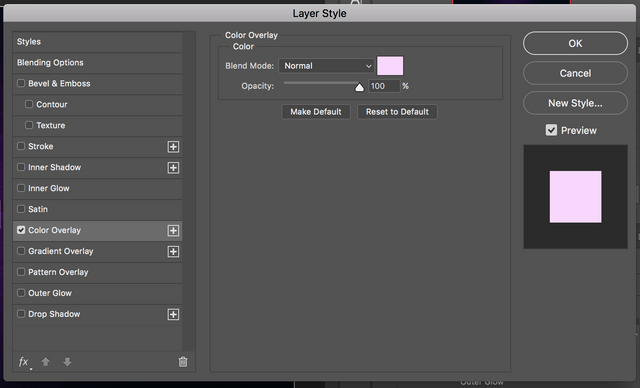Add another Inner Shadow with its plus icon

[x=173, y=168]
